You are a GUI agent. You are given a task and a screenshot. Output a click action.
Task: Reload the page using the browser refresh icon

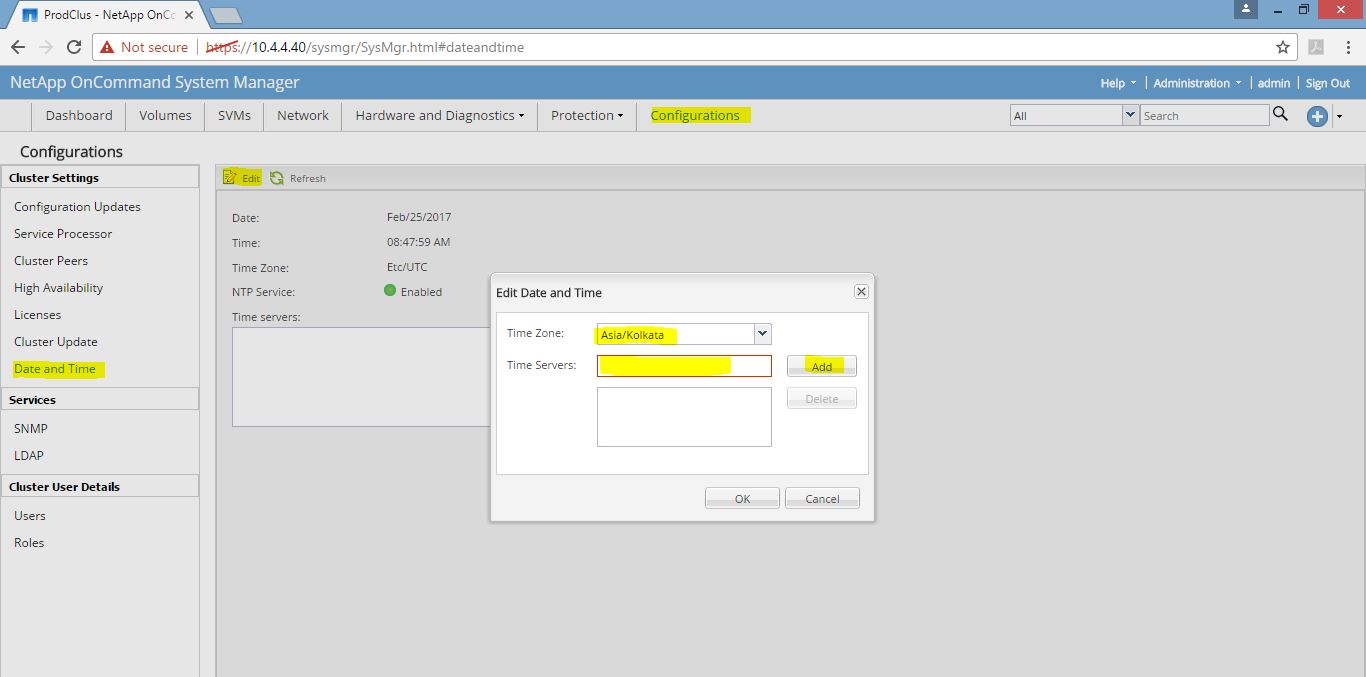click(75, 46)
